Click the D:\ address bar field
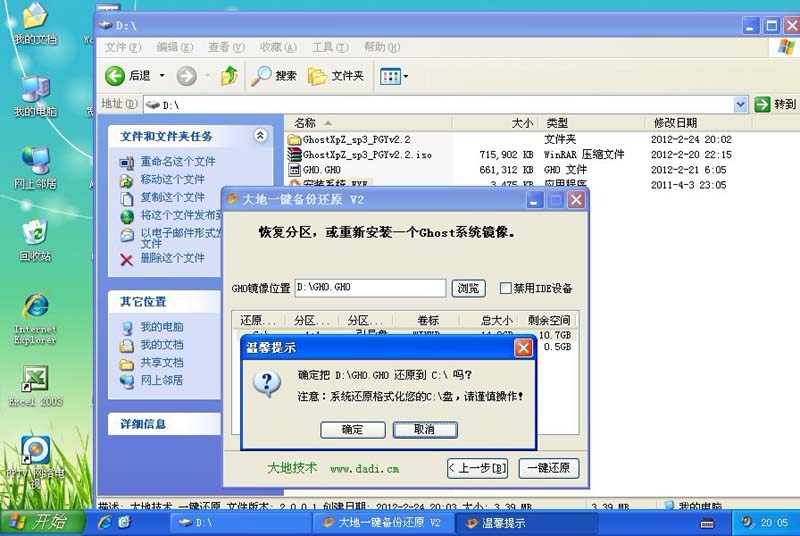Screen dimensions: 800x536 (x=439, y=105)
